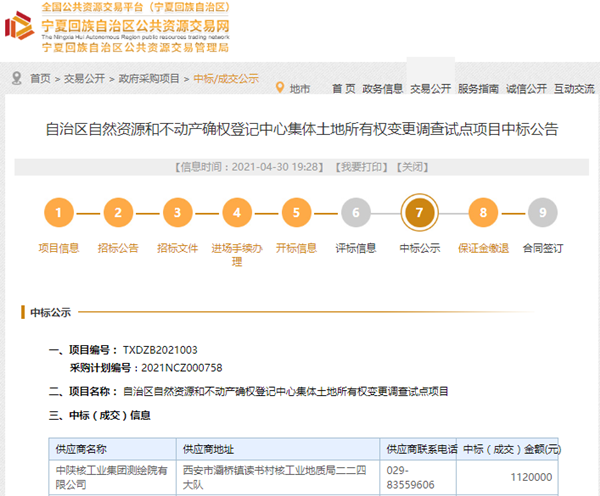Select step 3 circle 招标文件
The height and width of the screenshot is (496, 600).
pos(177,212)
